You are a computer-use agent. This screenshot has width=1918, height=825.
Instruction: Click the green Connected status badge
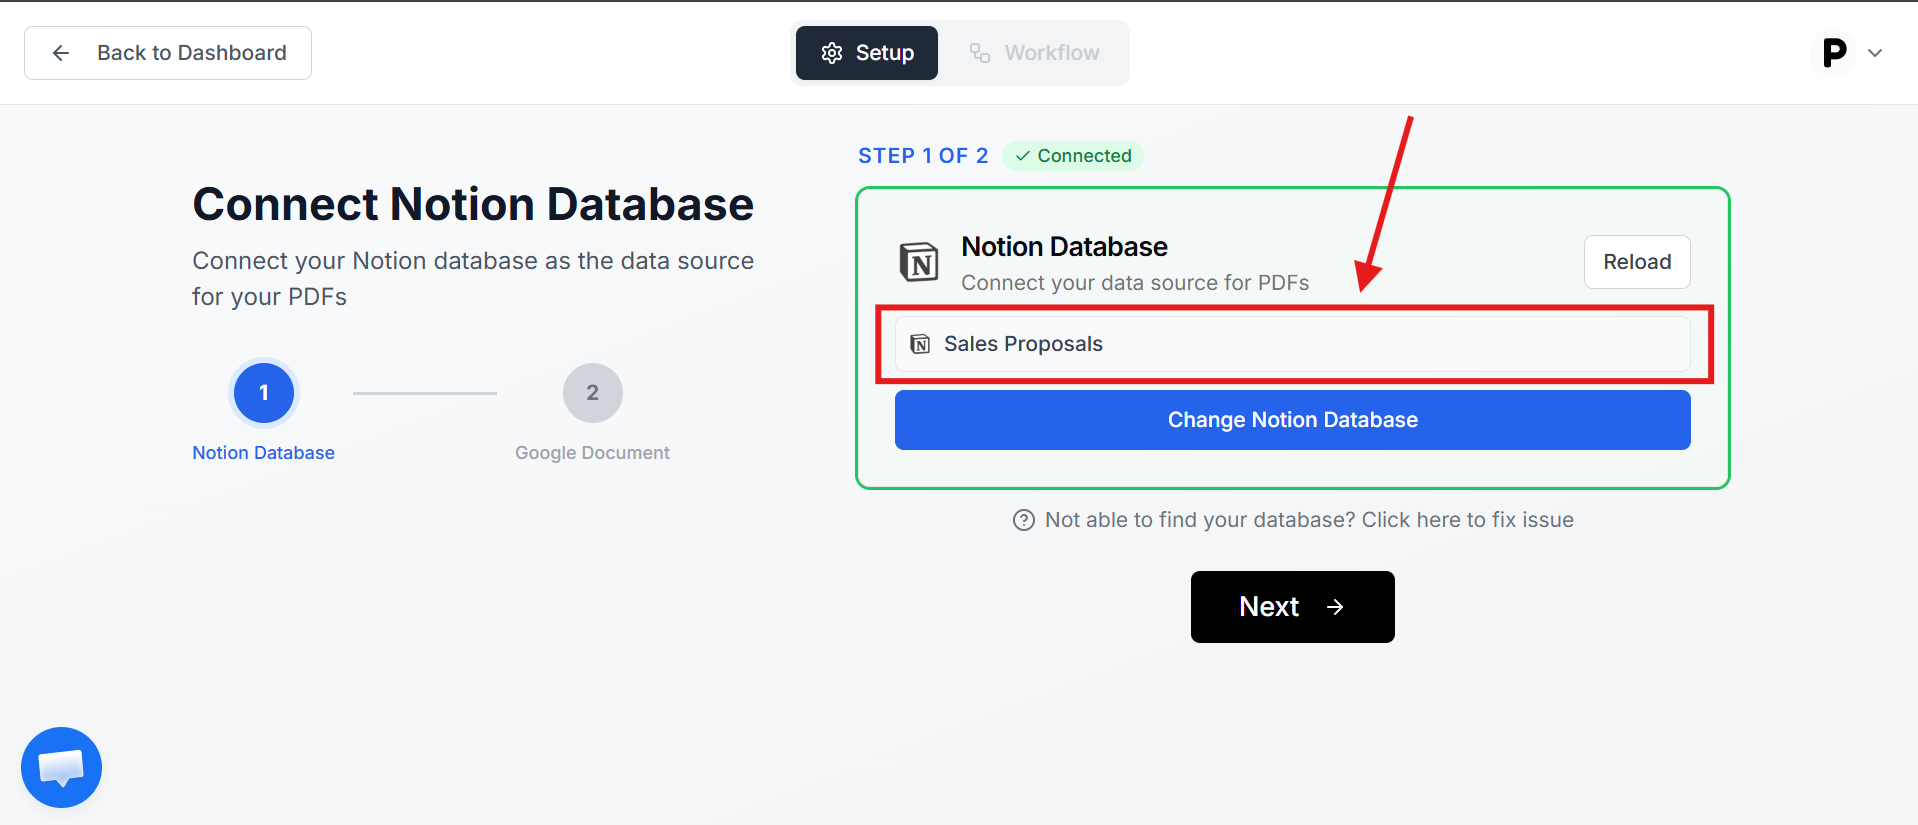[x=1073, y=156]
